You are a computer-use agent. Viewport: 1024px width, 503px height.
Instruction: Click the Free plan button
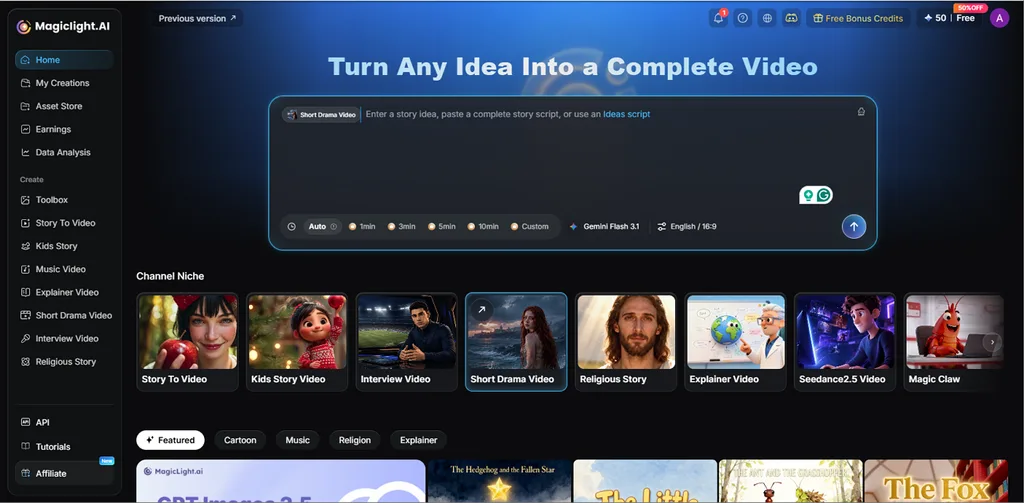click(x=965, y=18)
